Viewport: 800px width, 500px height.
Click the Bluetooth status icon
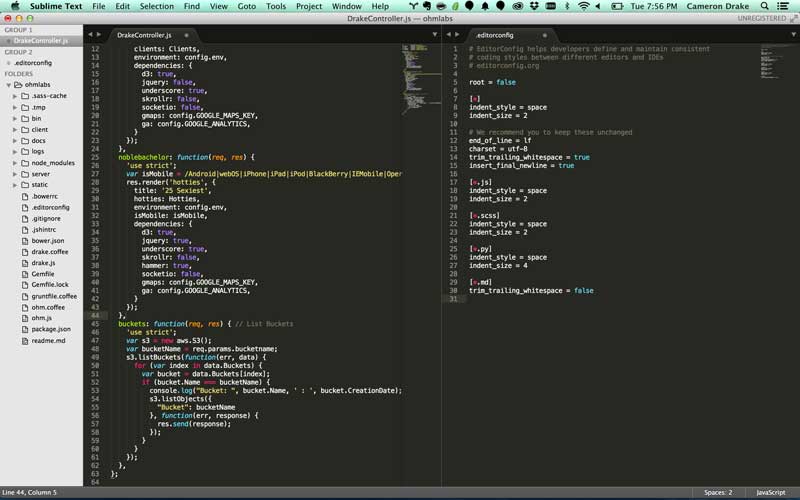point(567,6)
